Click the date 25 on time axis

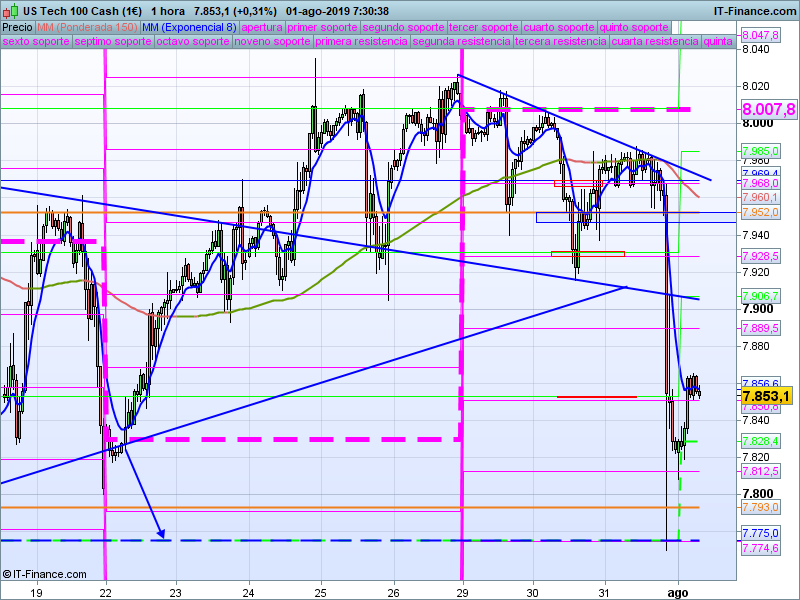pos(321,593)
